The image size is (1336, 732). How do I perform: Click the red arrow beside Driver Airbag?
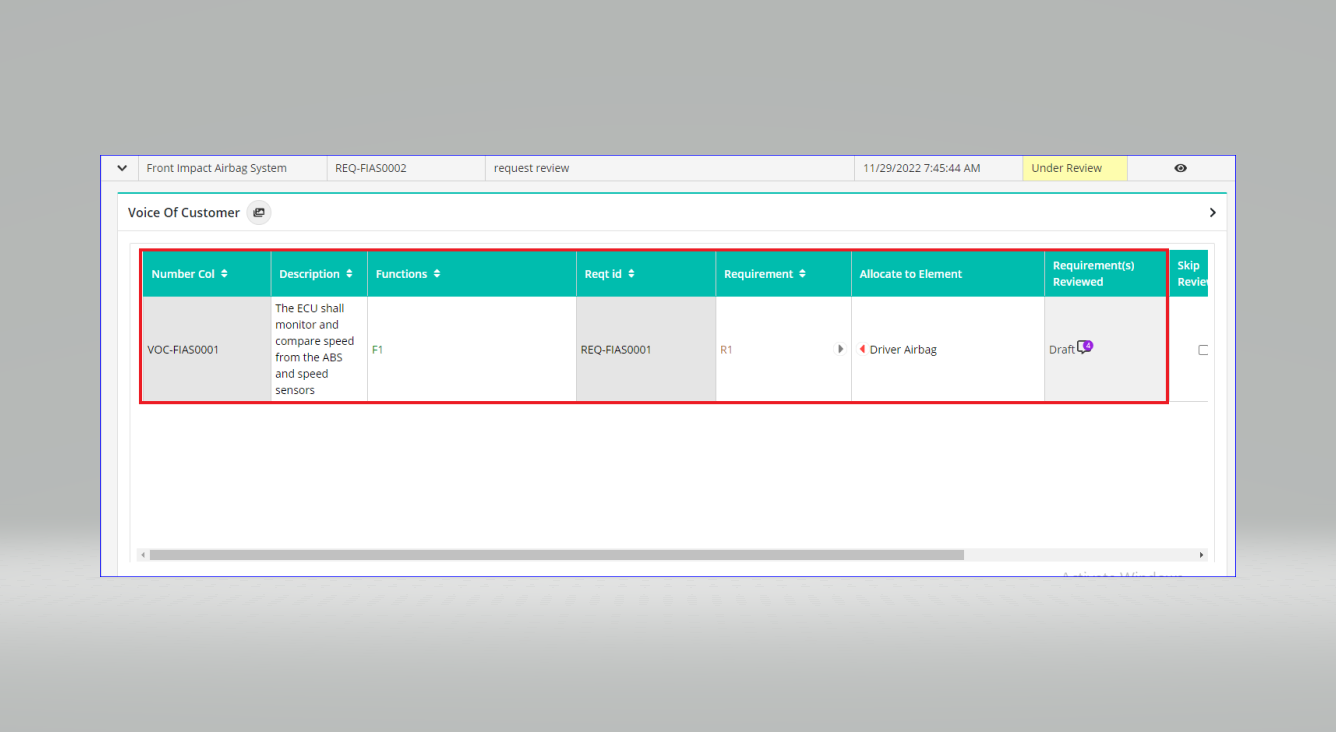click(x=862, y=349)
